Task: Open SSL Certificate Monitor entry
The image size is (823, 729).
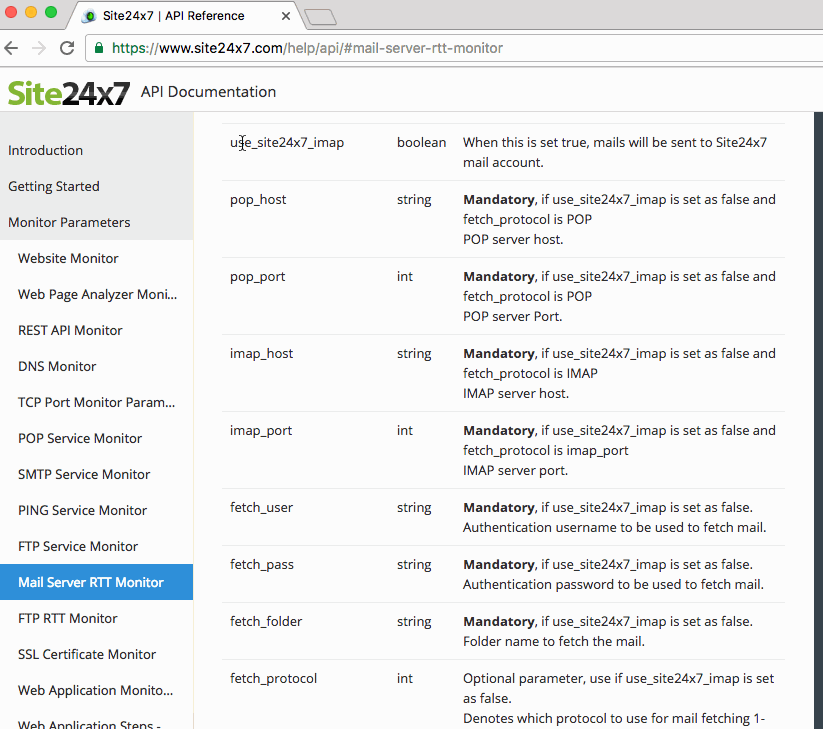Action: pos(87,654)
